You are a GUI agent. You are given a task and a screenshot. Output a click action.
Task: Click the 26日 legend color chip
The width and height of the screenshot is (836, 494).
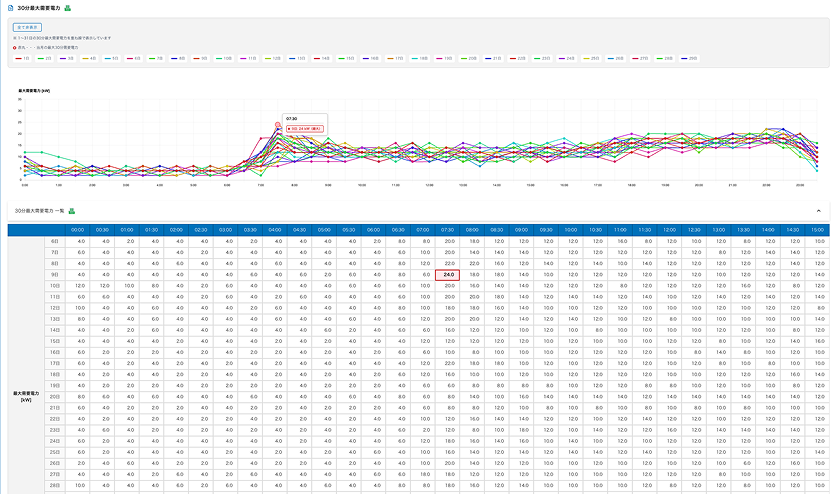click(614, 59)
